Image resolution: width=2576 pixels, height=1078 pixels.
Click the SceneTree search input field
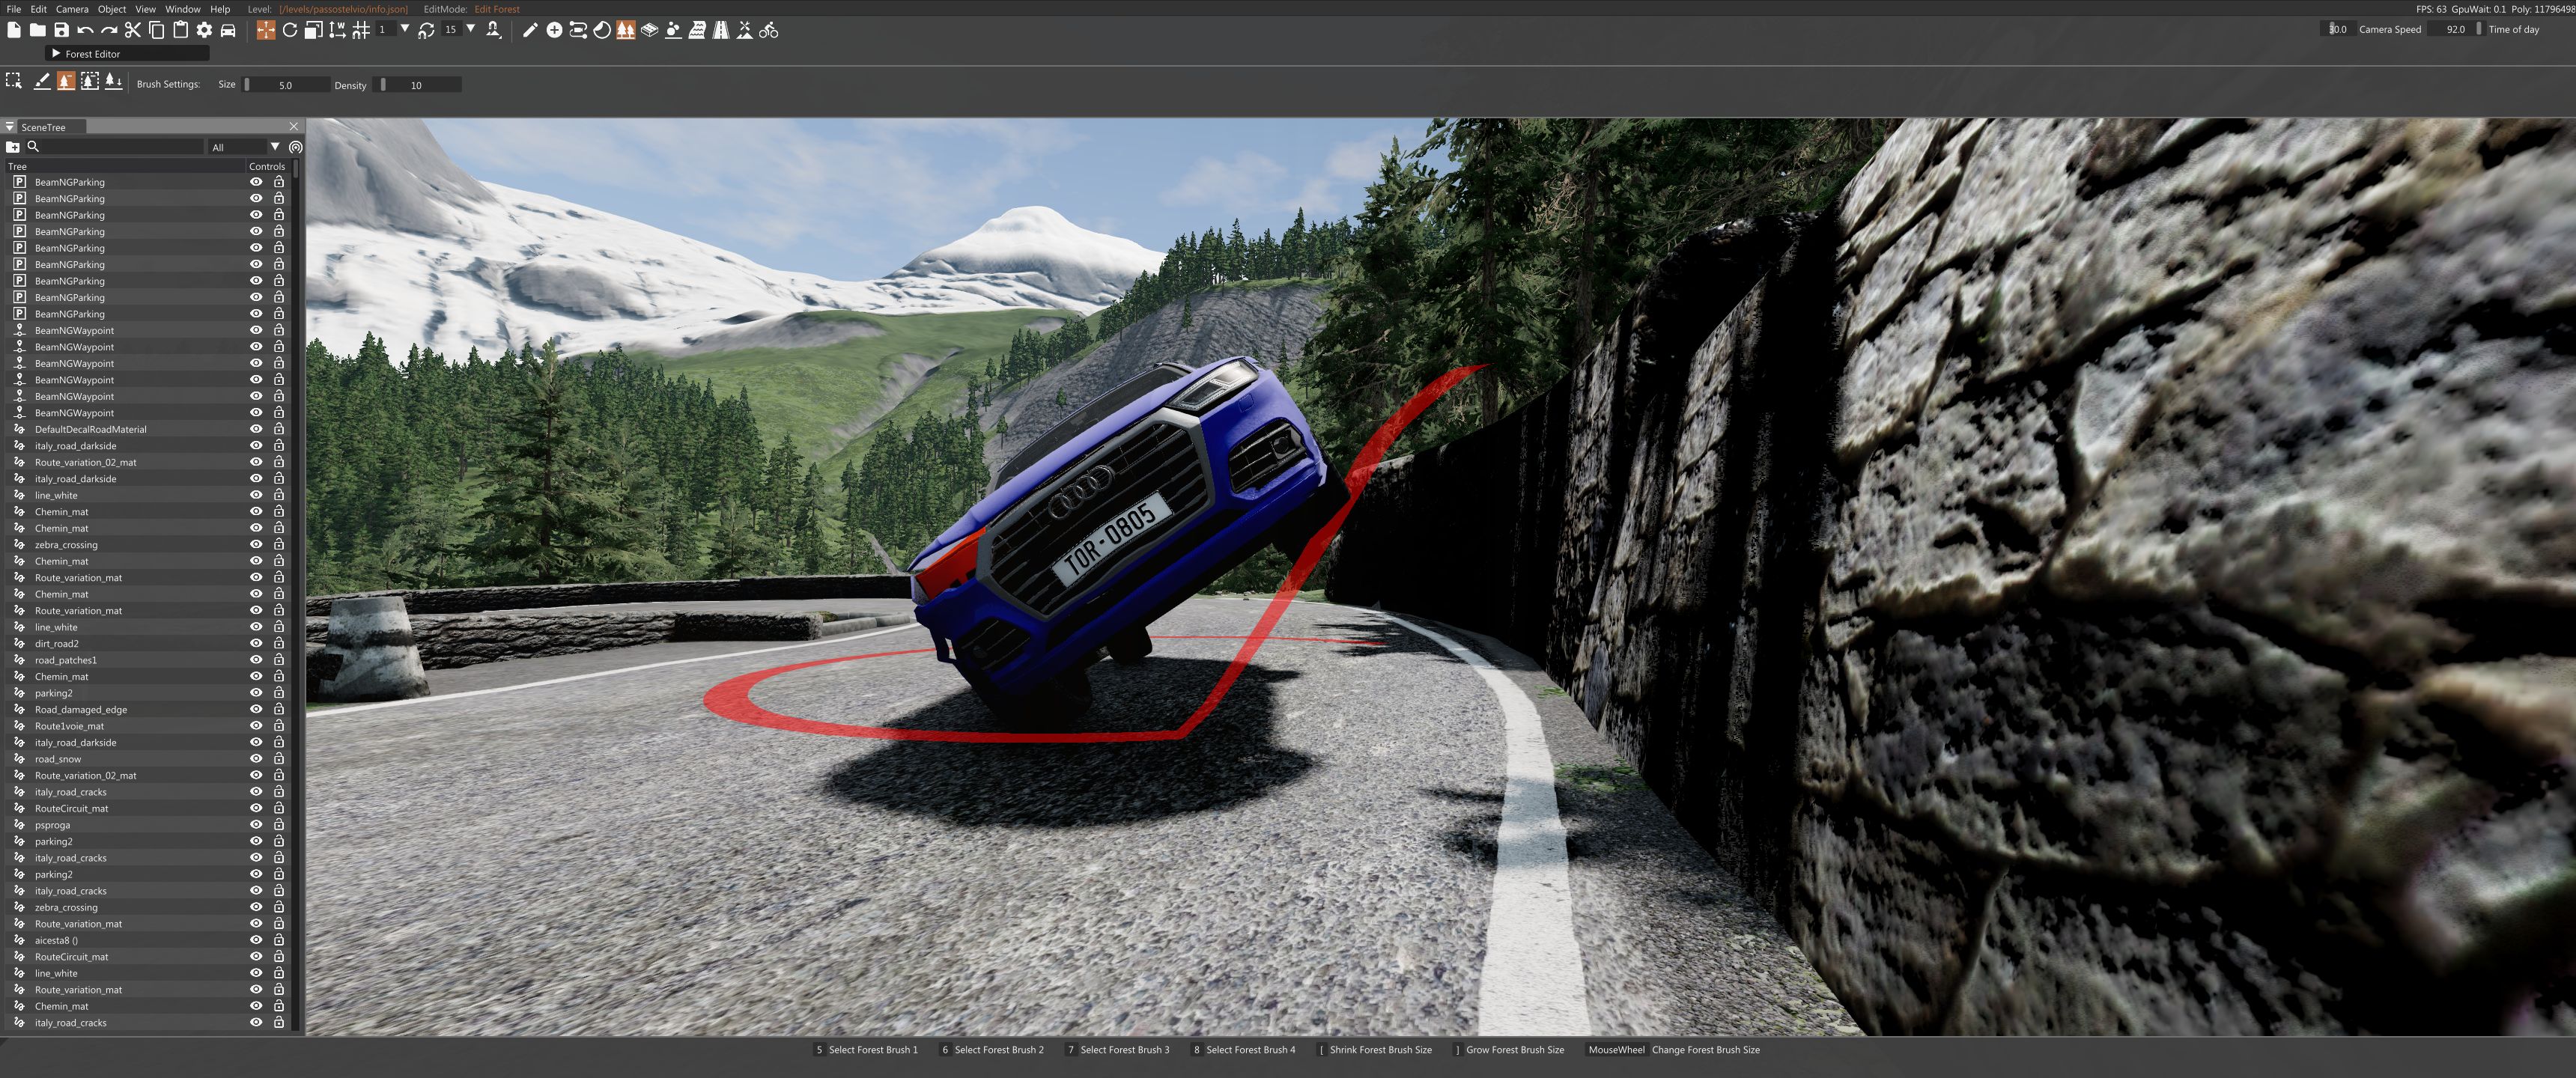coord(120,147)
